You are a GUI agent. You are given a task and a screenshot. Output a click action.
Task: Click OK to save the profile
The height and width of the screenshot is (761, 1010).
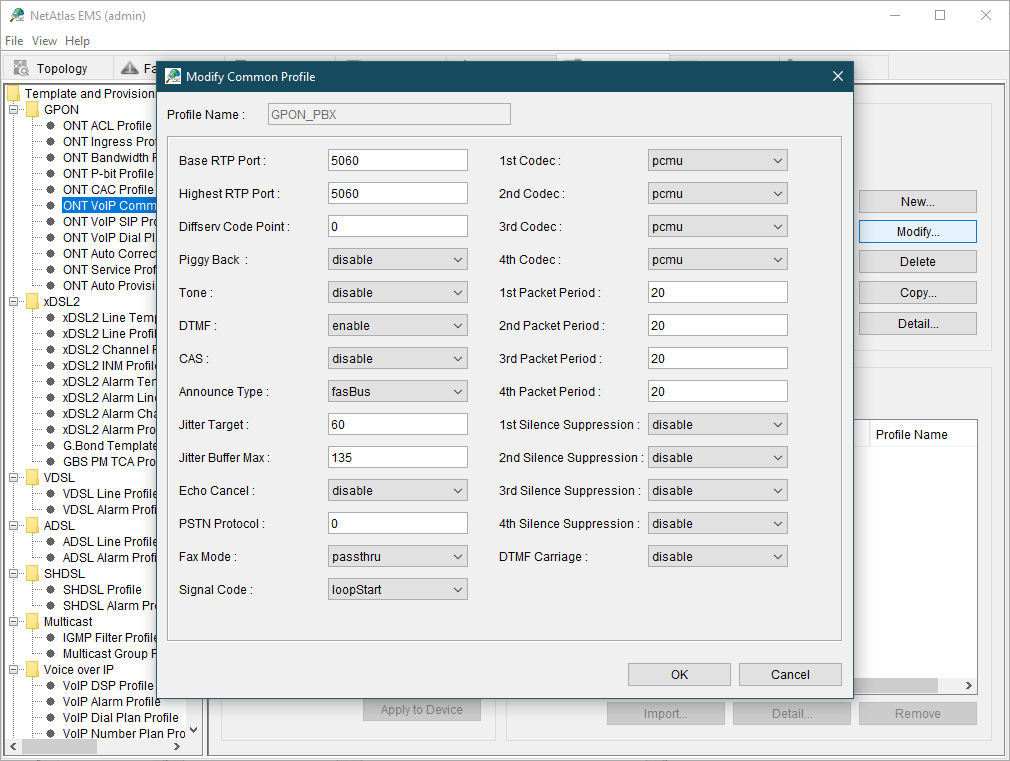point(679,675)
